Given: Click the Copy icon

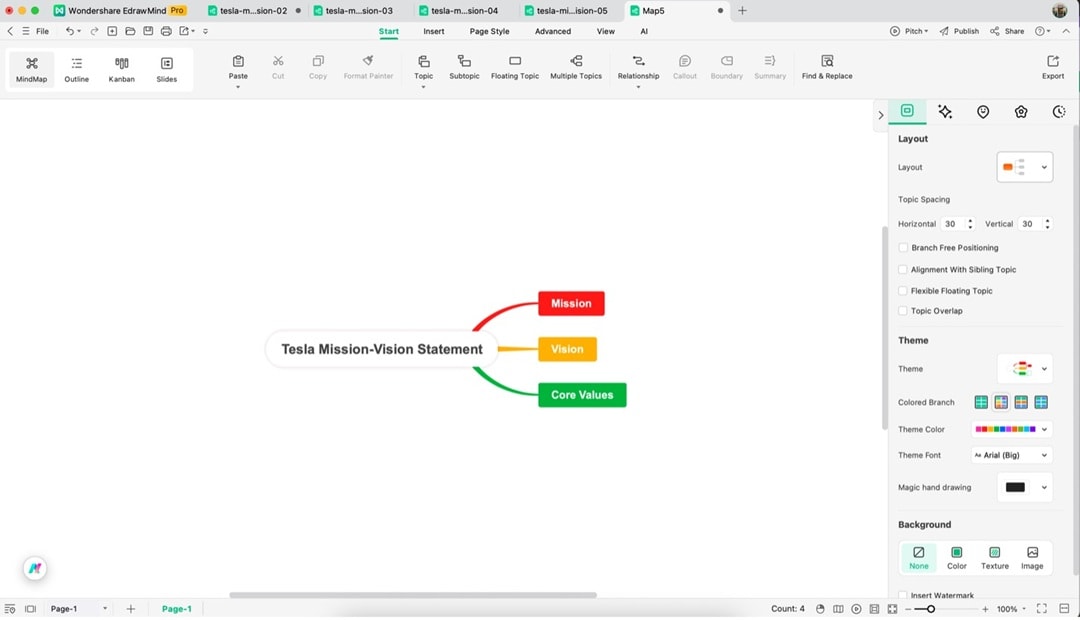Looking at the screenshot, I should [318, 61].
